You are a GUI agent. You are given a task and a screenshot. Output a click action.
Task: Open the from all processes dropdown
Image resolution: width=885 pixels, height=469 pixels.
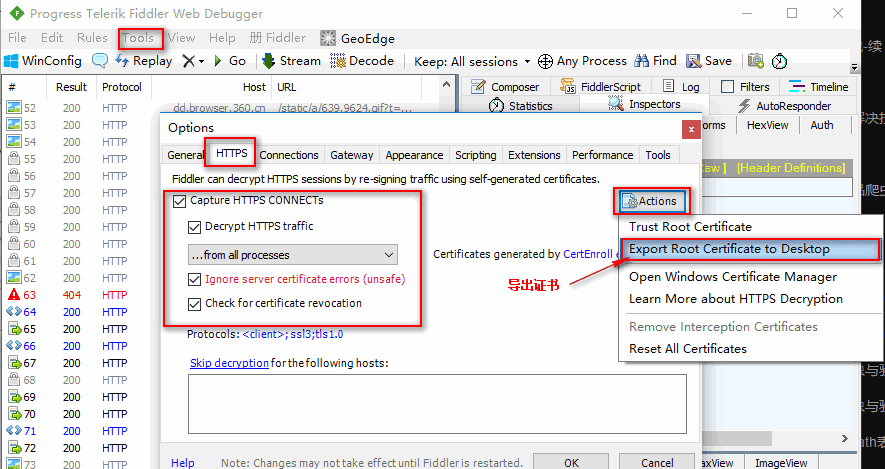[292, 255]
